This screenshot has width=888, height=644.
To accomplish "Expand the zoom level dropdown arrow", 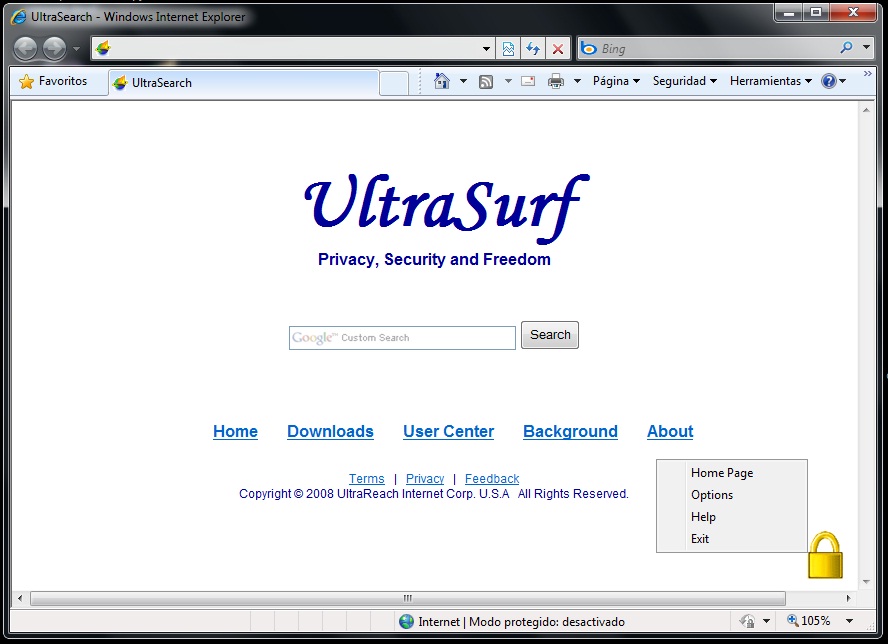I will point(849,621).
